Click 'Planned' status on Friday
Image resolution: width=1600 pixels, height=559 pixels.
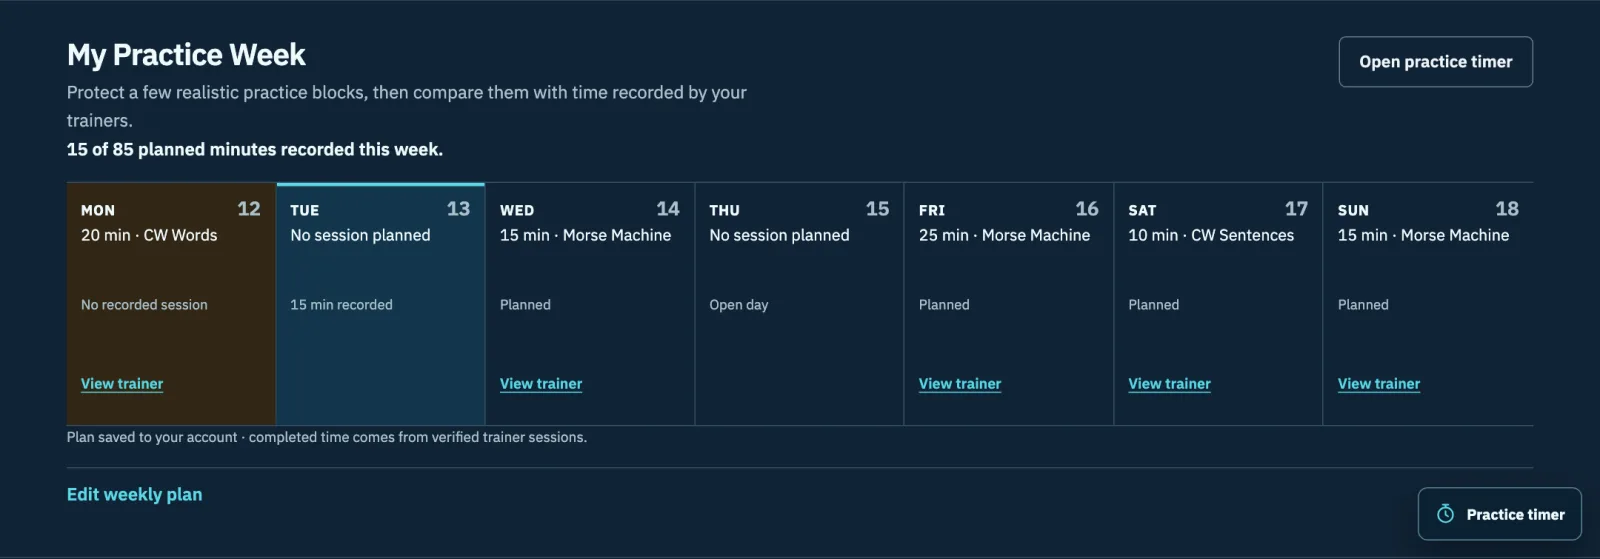pos(944,305)
